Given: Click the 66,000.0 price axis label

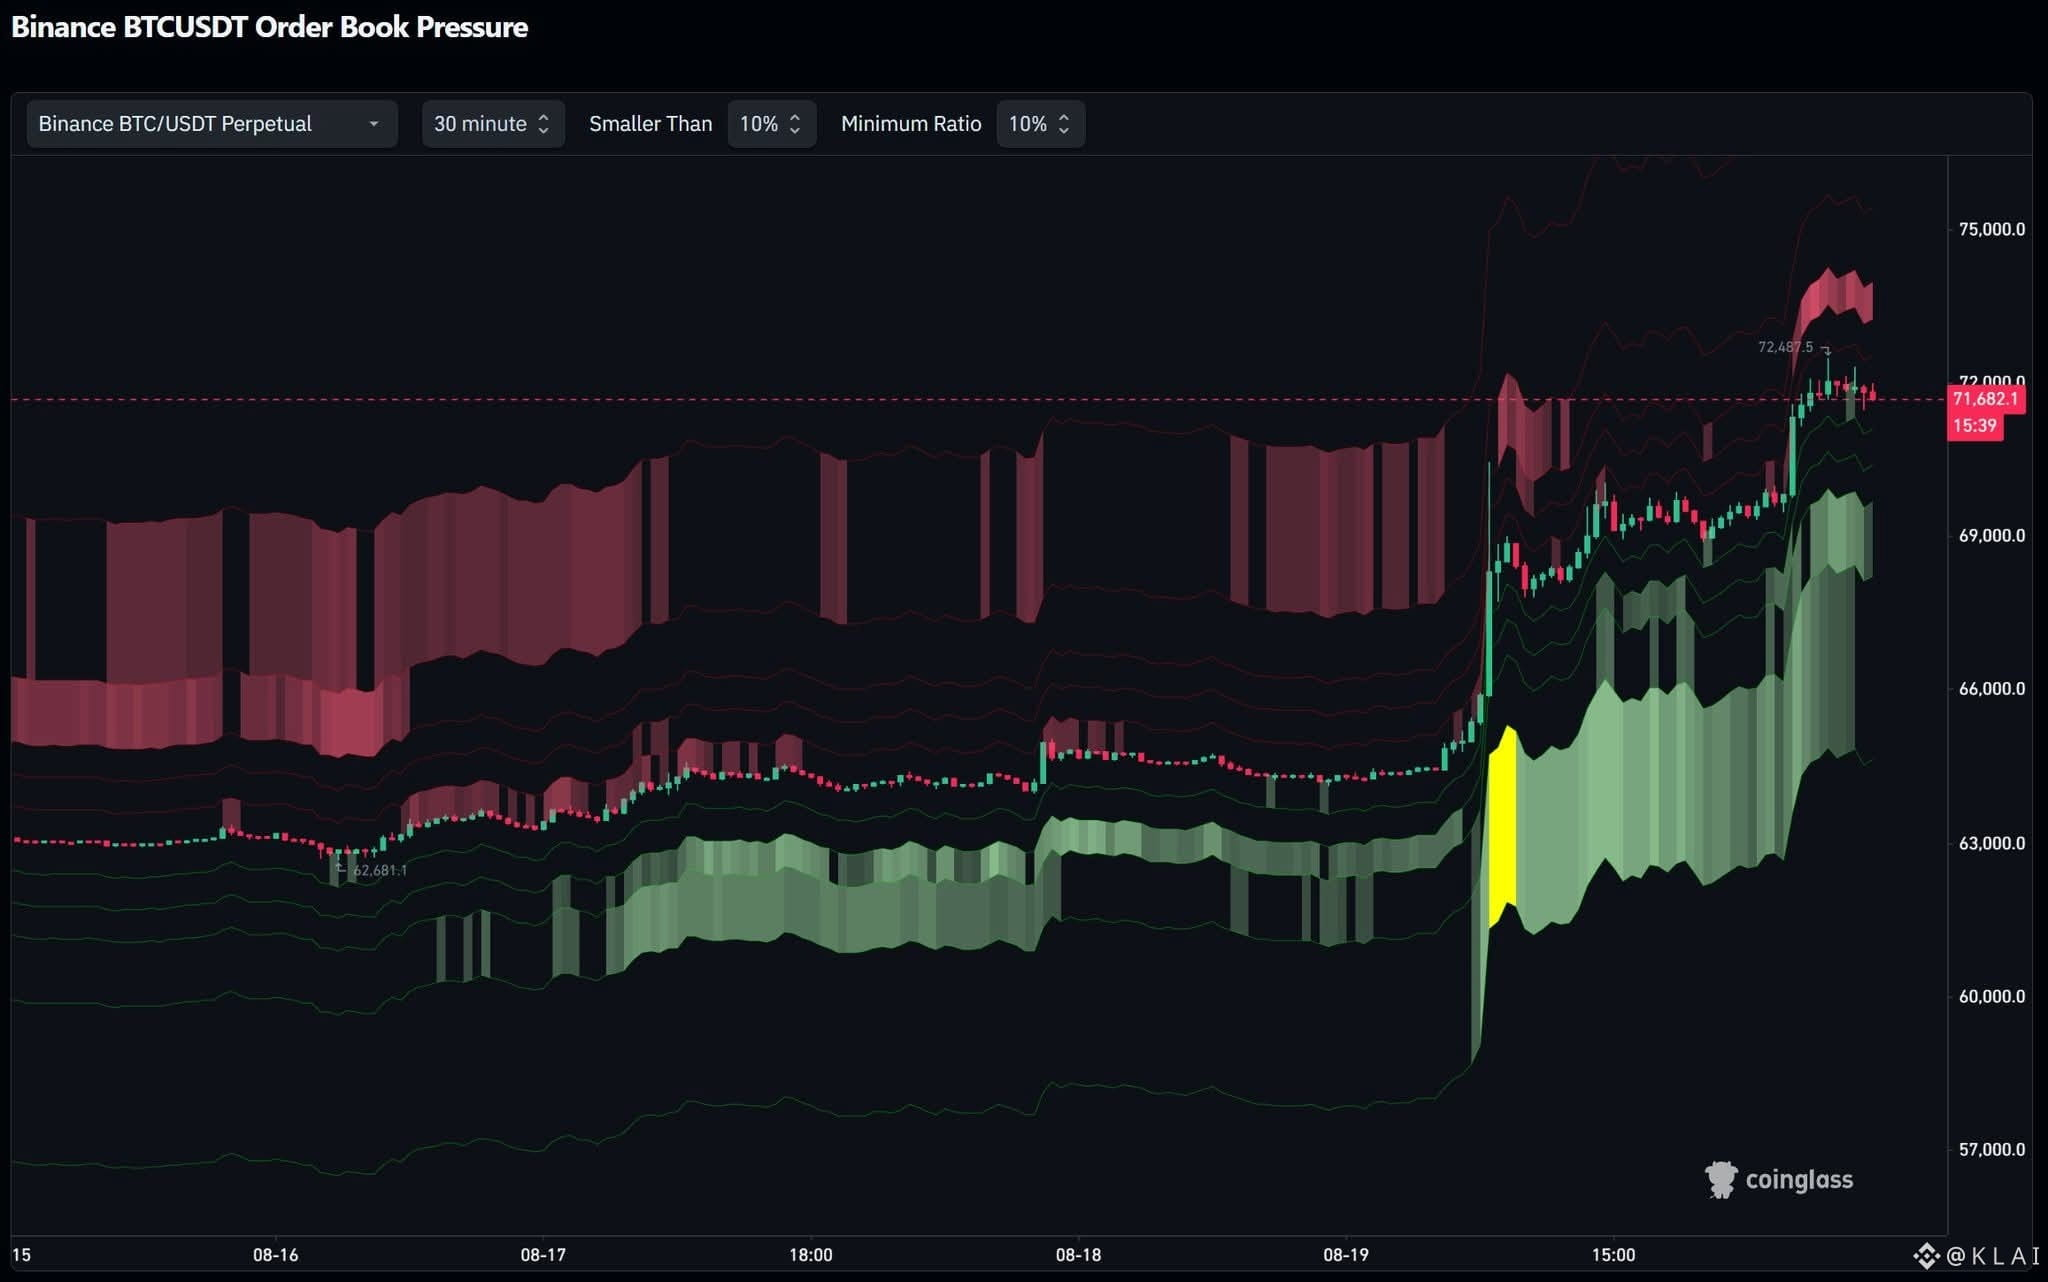Looking at the screenshot, I should tap(1991, 689).
